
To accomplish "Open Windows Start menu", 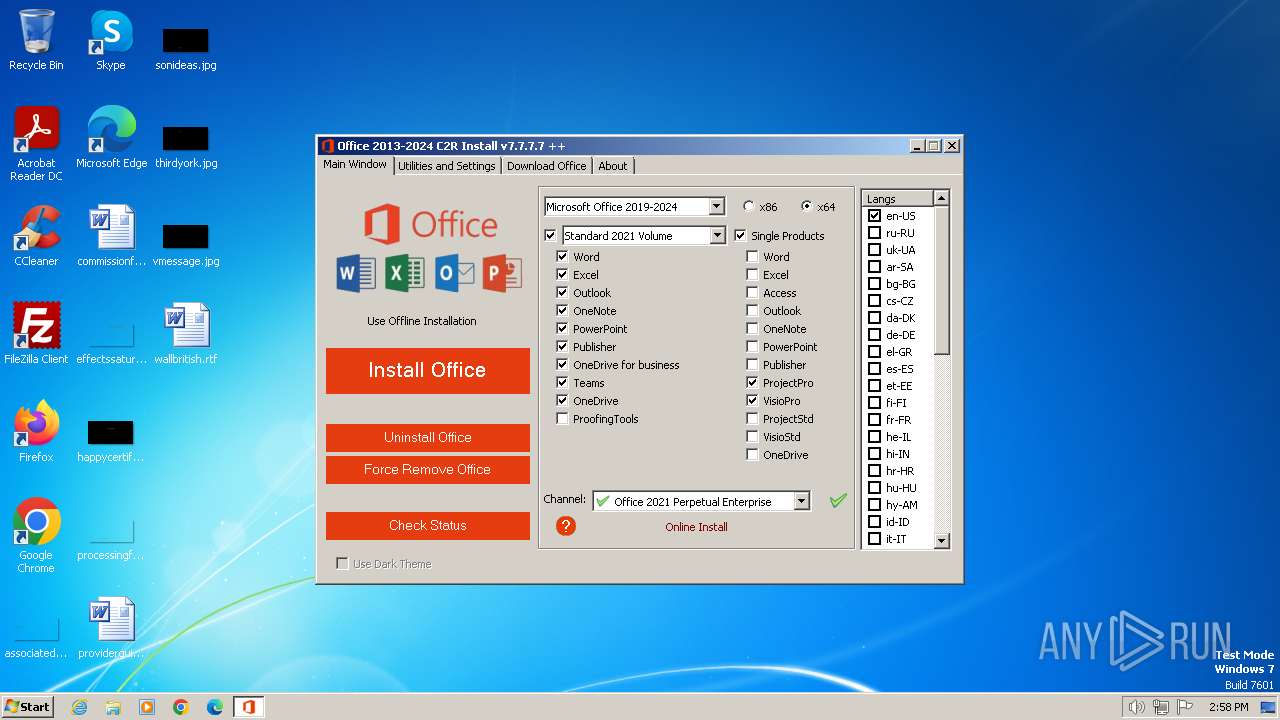I will pos(28,707).
